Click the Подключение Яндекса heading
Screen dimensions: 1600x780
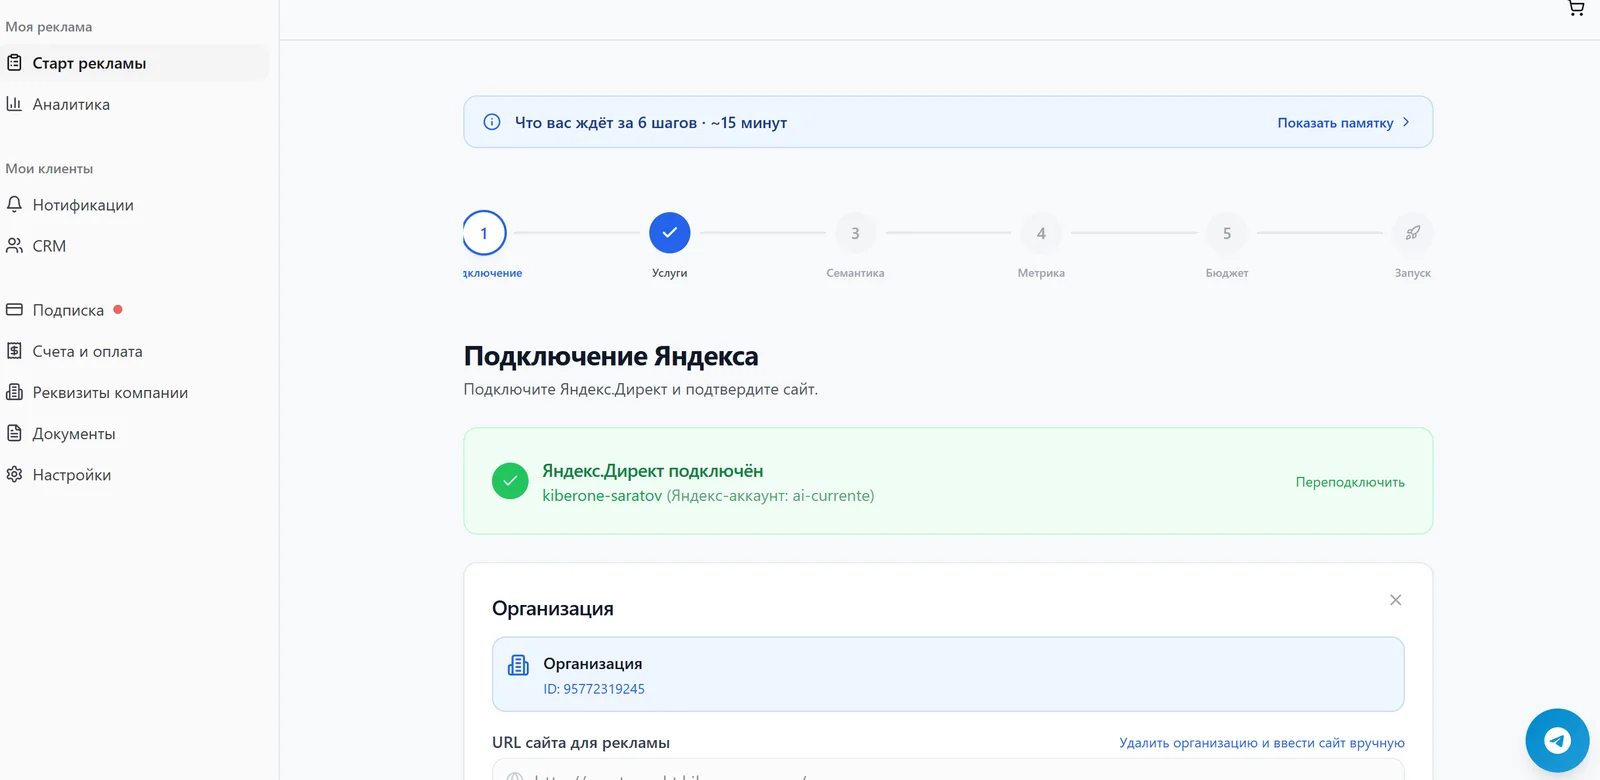pyautogui.click(x=611, y=356)
